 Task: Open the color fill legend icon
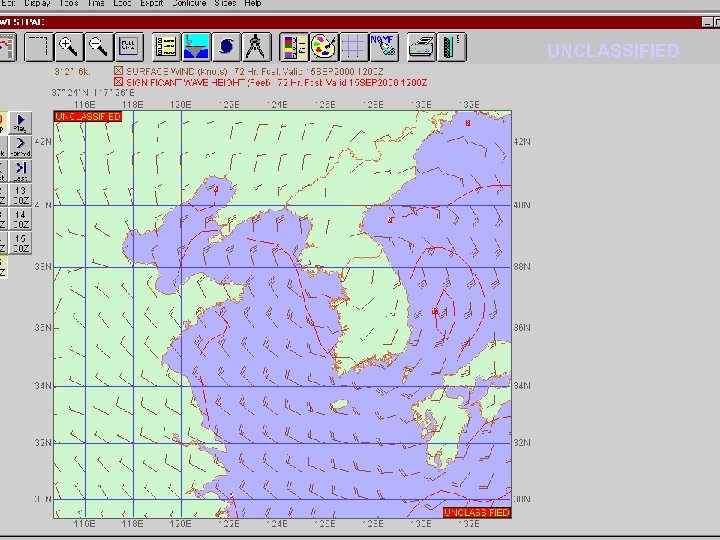tap(294, 47)
